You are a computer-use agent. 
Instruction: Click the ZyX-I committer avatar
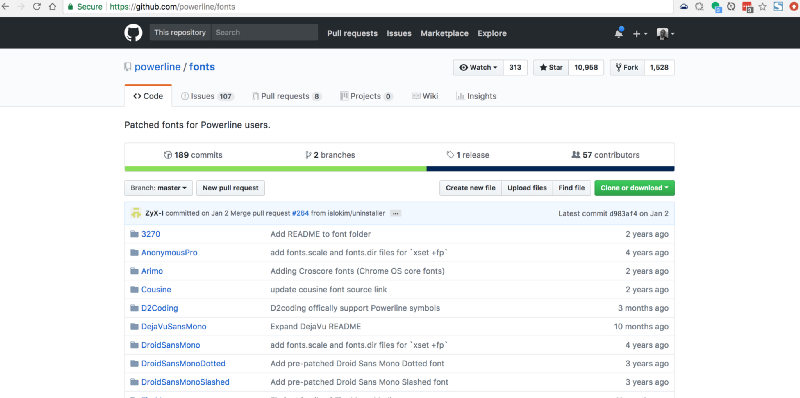click(136, 213)
